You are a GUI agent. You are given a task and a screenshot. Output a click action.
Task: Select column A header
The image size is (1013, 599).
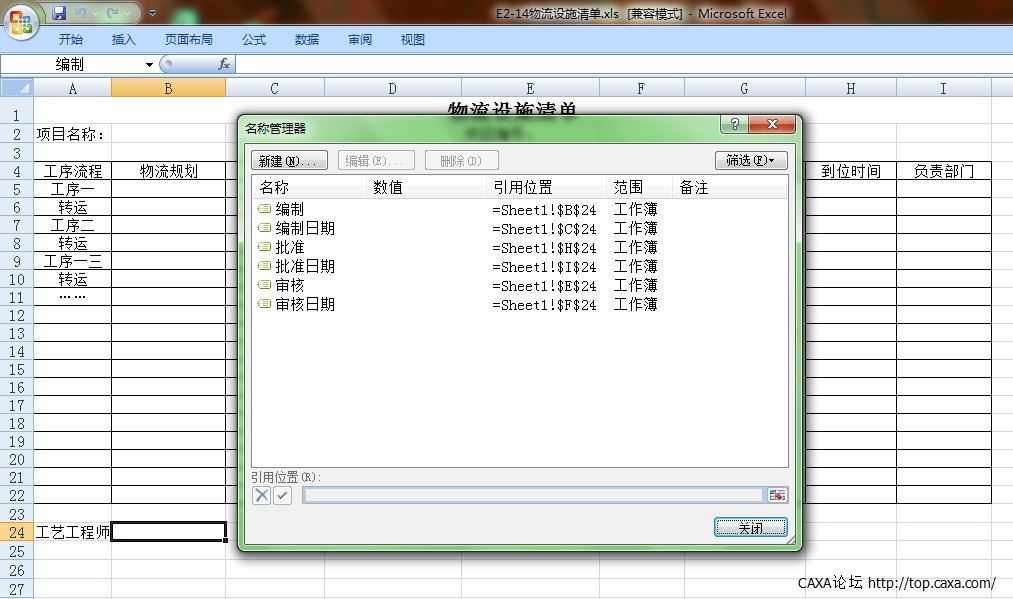point(72,88)
